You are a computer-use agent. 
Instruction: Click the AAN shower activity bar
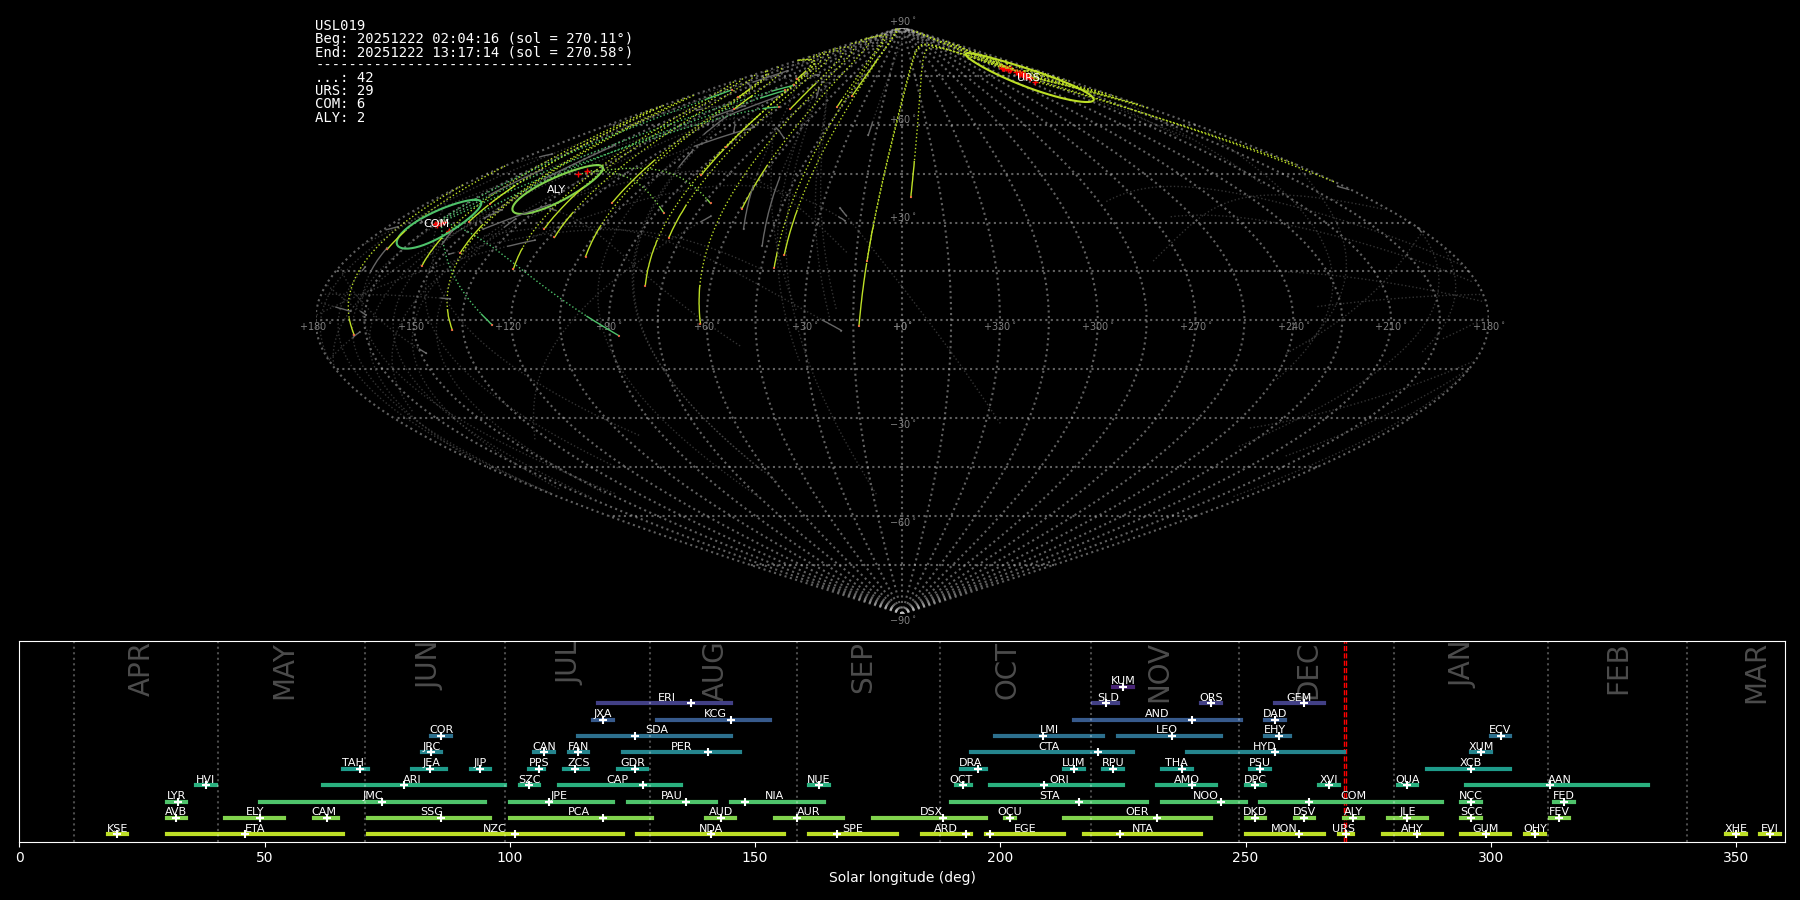pyautogui.click(x=1600, y=785)
